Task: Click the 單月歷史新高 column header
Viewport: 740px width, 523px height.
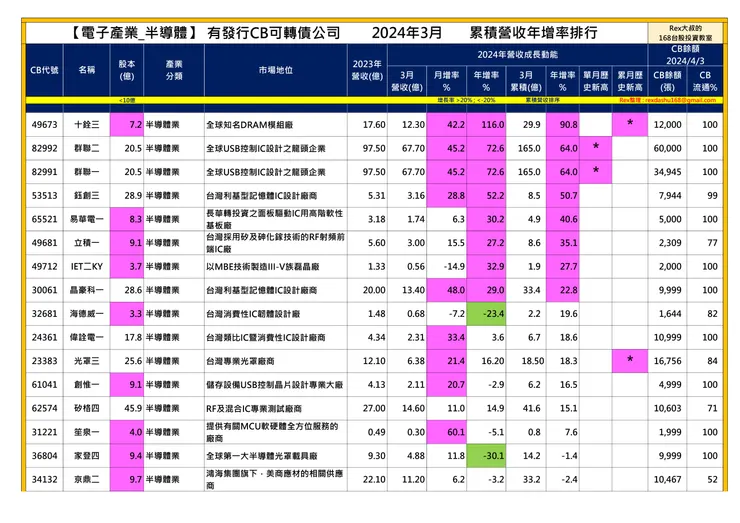Action: 596,81
